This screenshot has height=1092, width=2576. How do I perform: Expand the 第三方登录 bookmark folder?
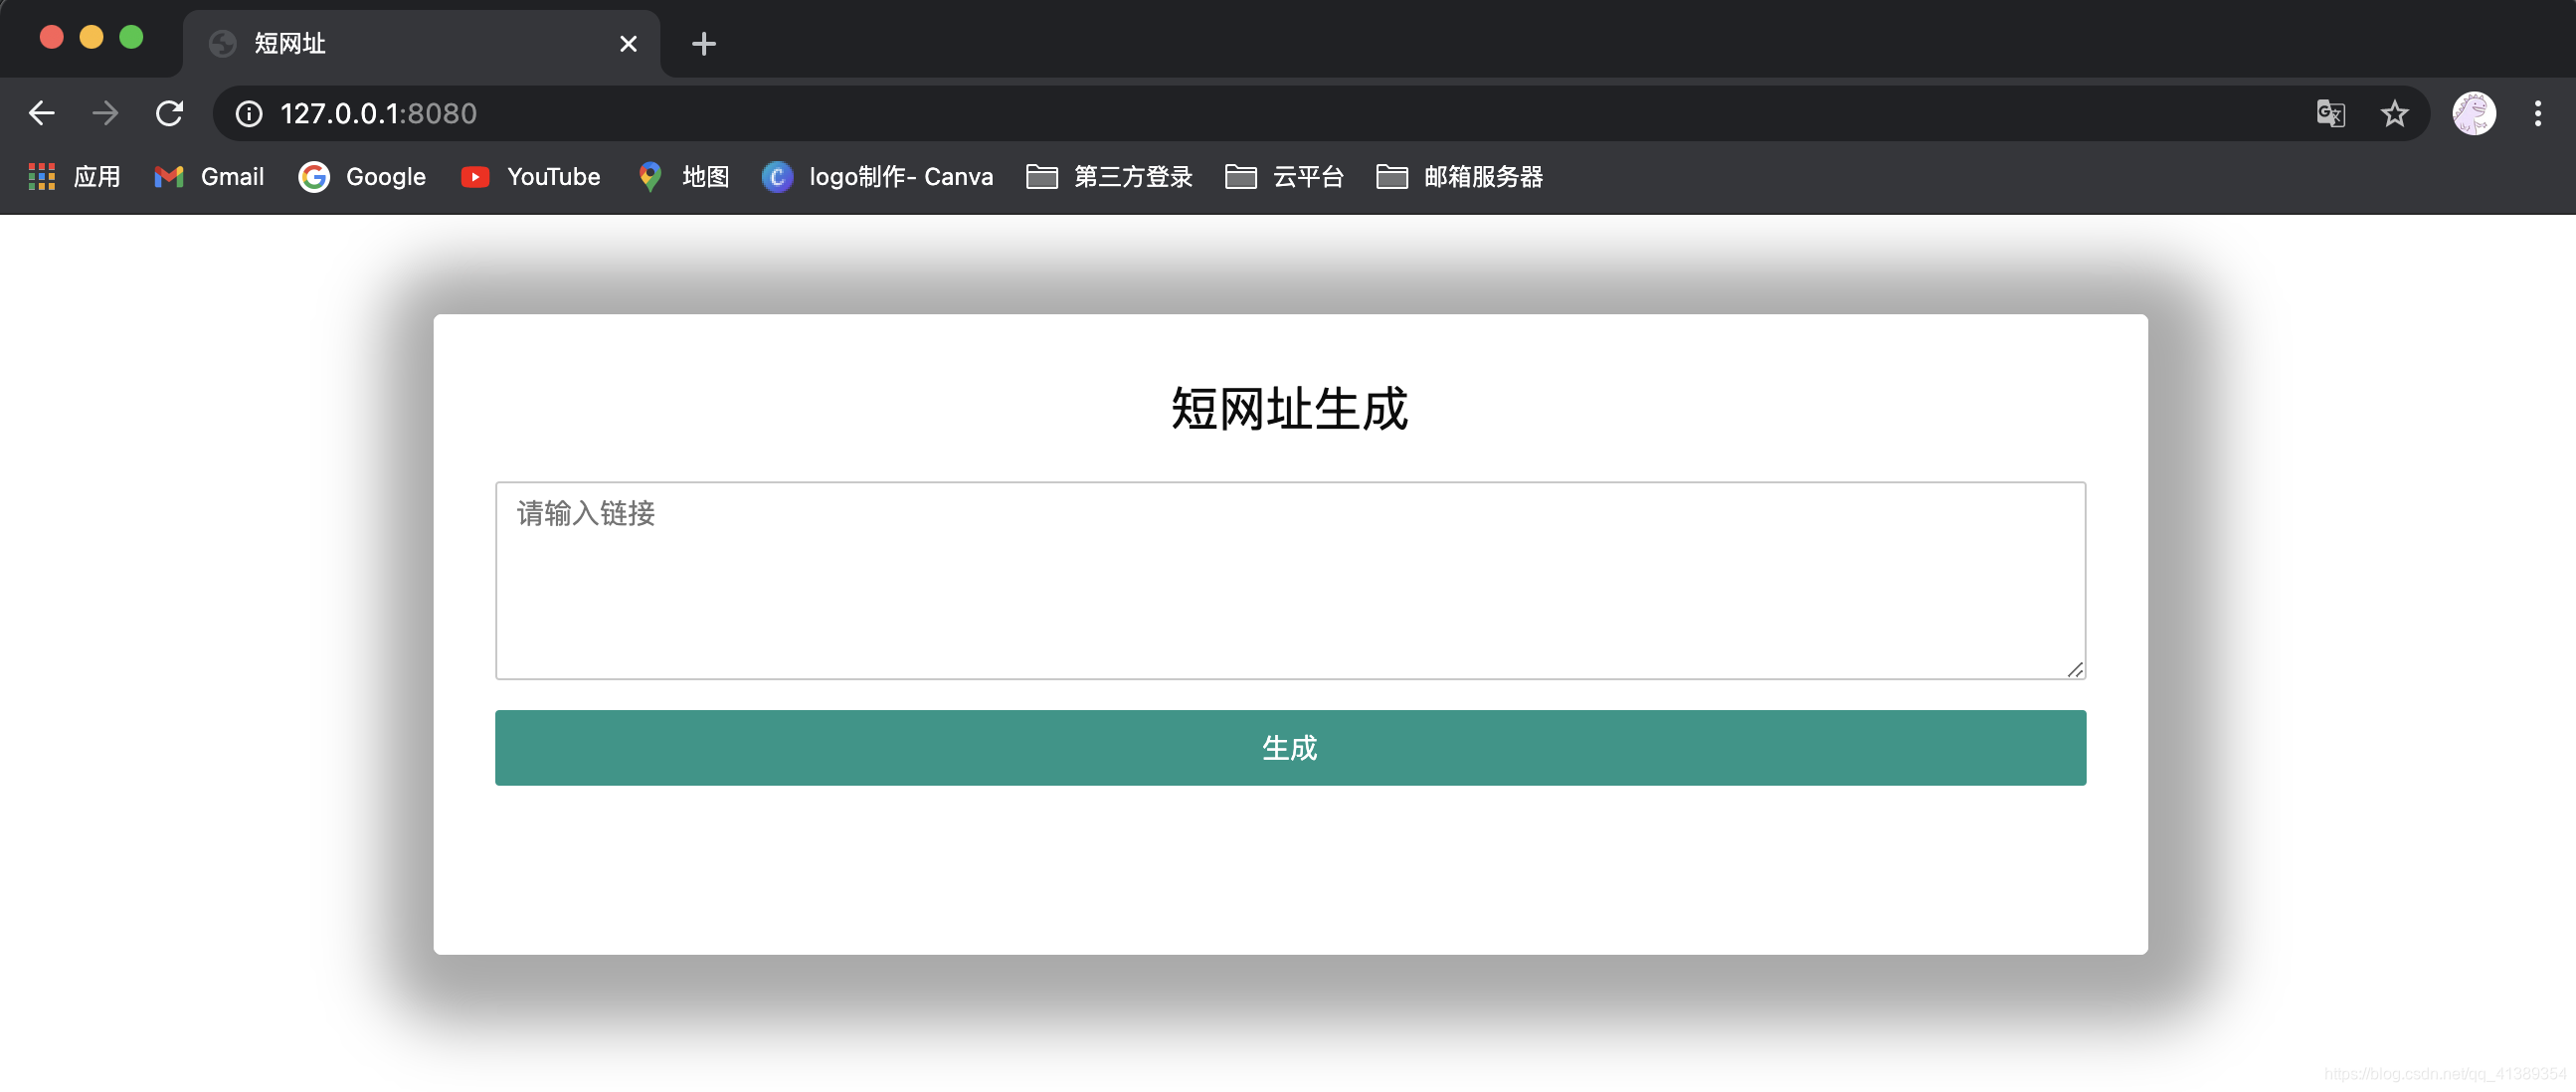(1110, 177)
